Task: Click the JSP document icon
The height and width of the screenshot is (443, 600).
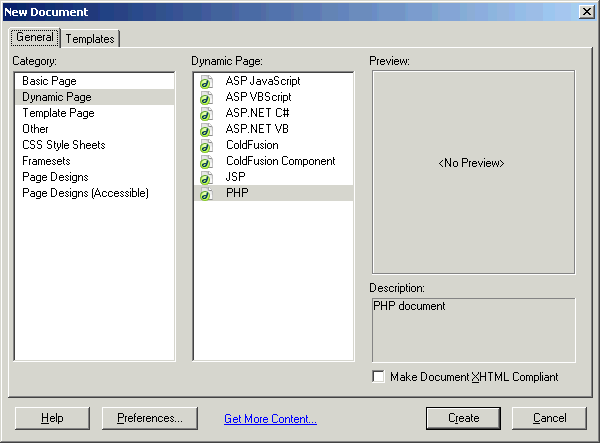Action: 206,178
